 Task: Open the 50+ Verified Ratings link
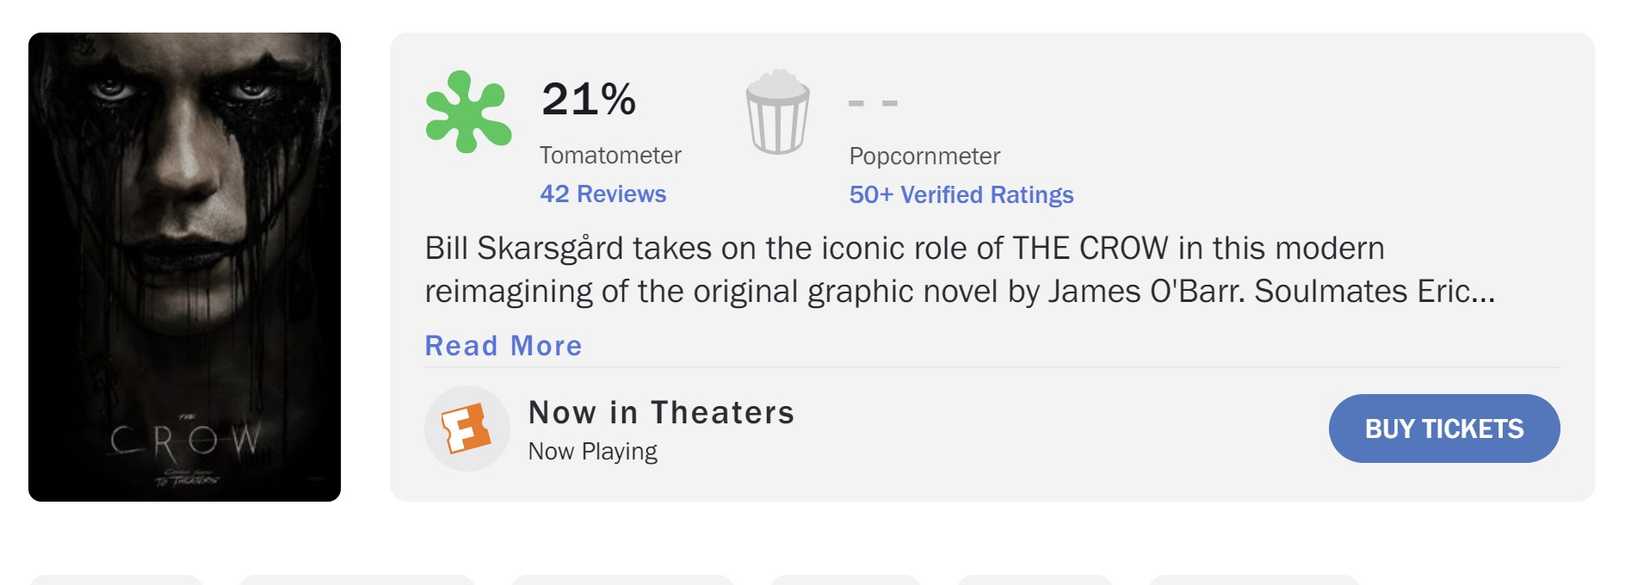961,195
